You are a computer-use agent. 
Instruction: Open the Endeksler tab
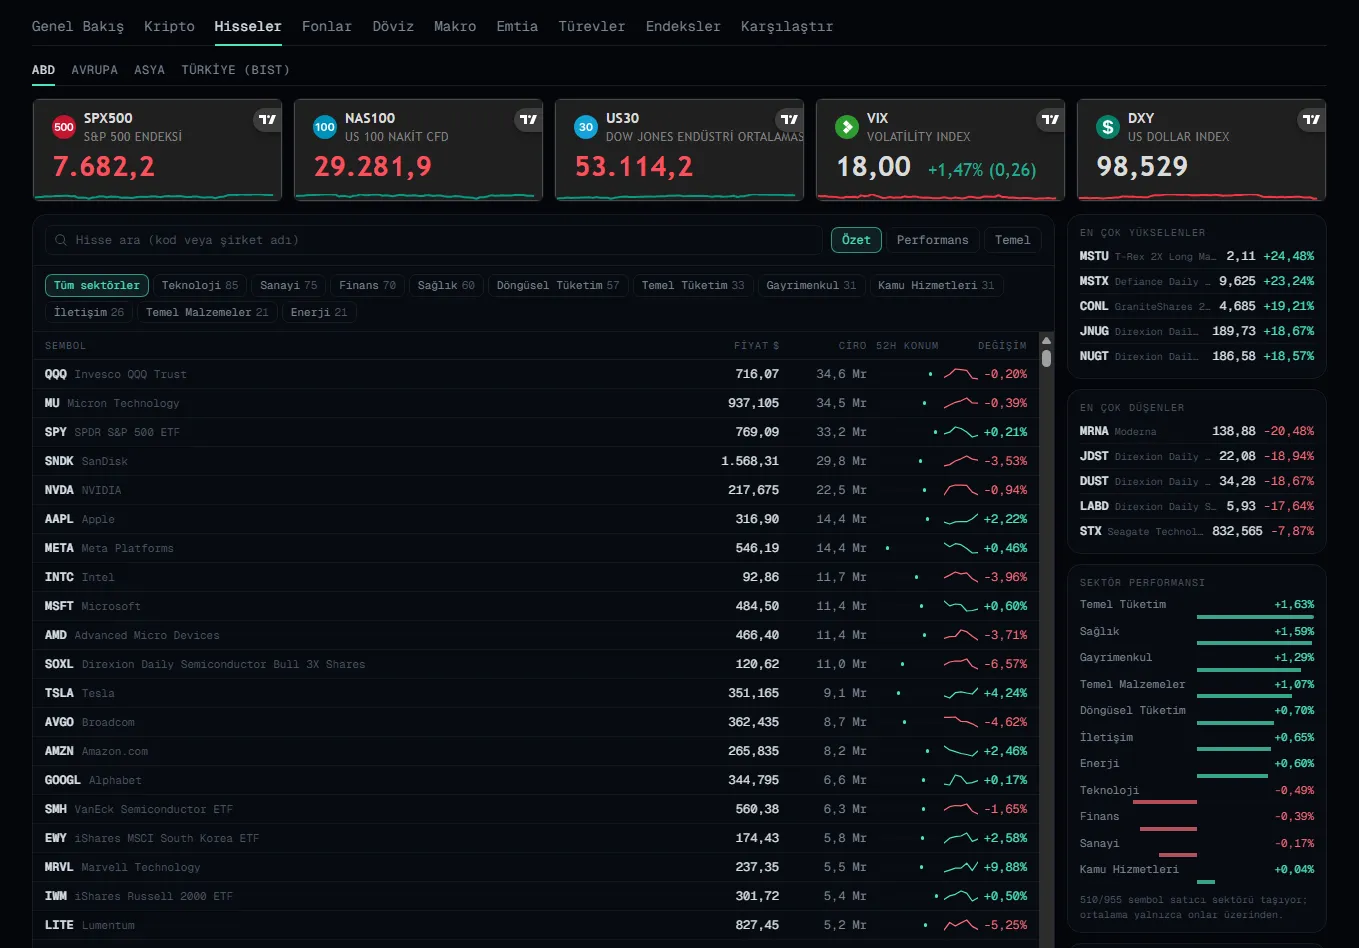683,26
